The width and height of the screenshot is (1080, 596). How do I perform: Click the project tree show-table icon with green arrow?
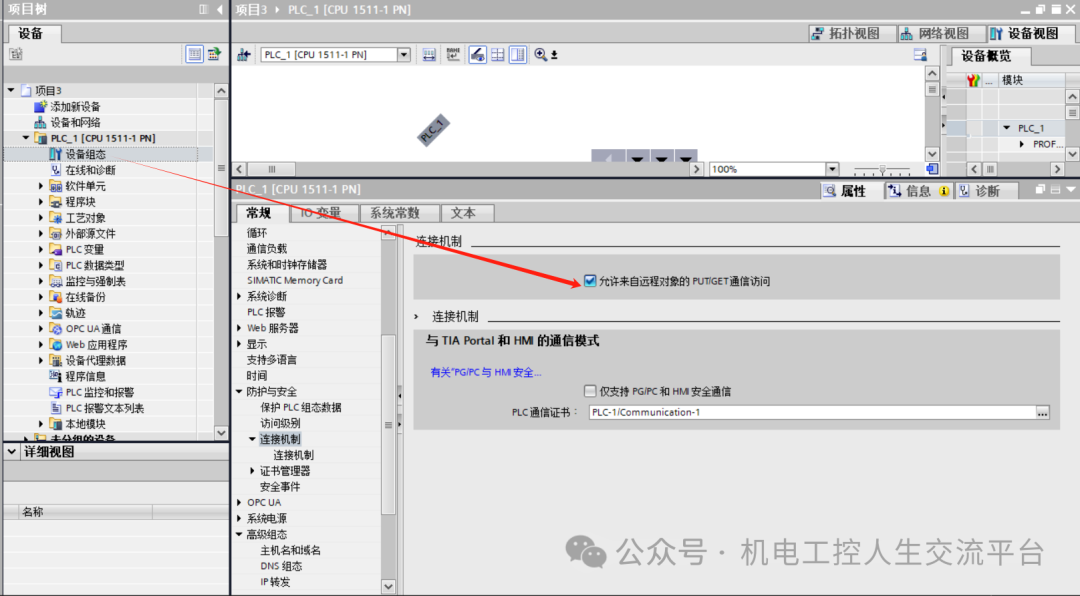214,54
